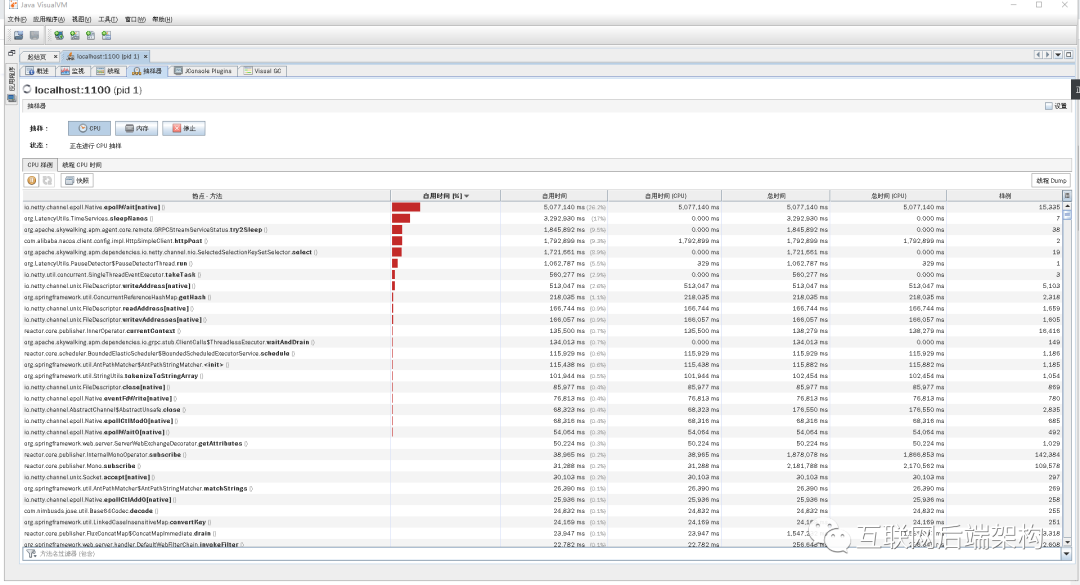1080x585 pixels.
Task: Enable the 设置 checkbox
Action: coord(1049,106)
